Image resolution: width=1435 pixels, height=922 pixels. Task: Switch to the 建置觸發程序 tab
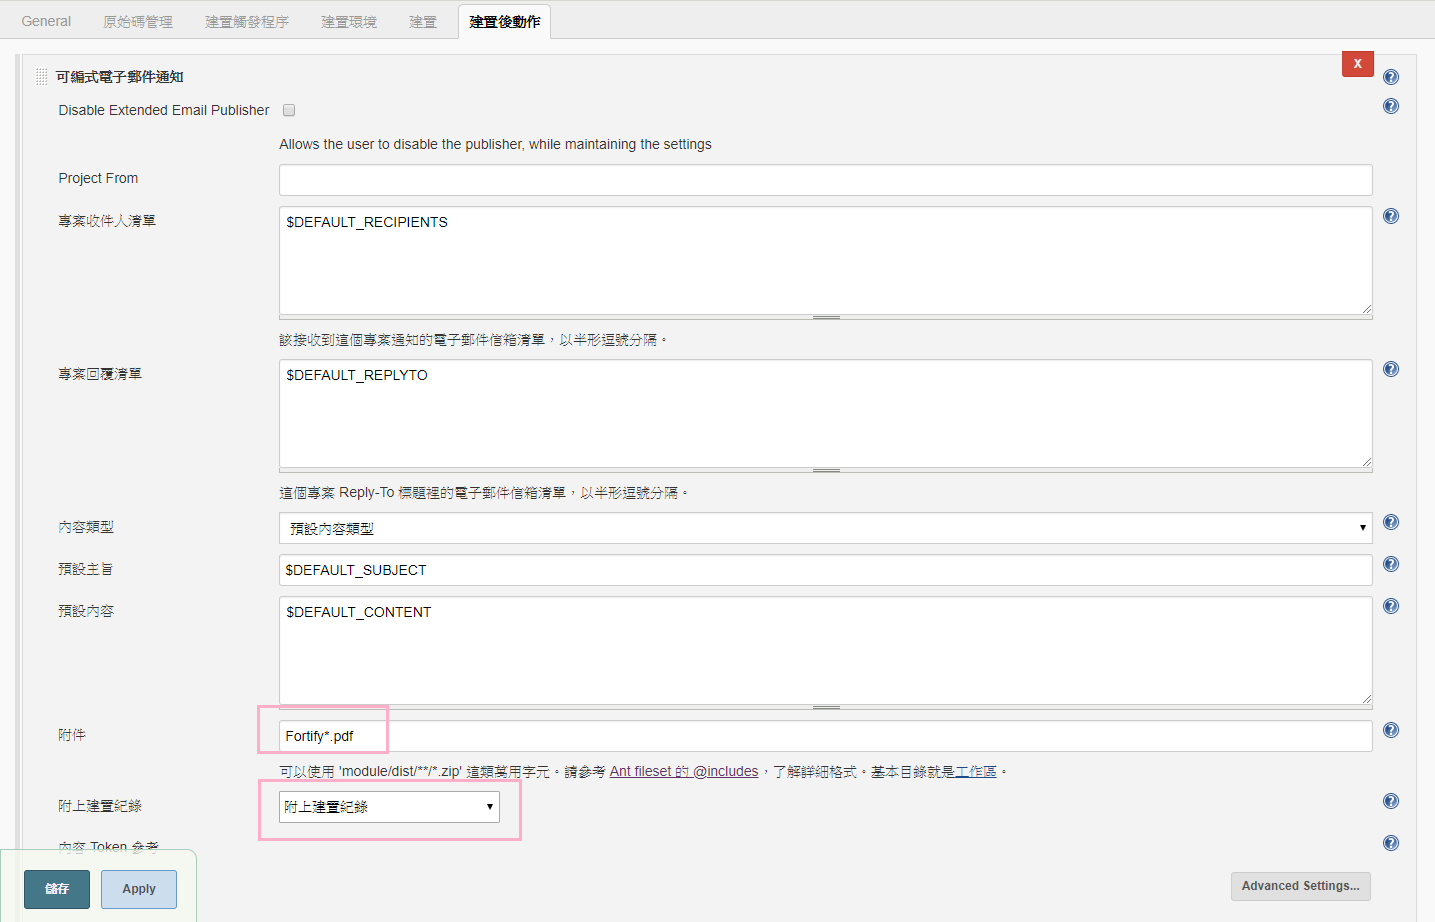pos(247,21)
